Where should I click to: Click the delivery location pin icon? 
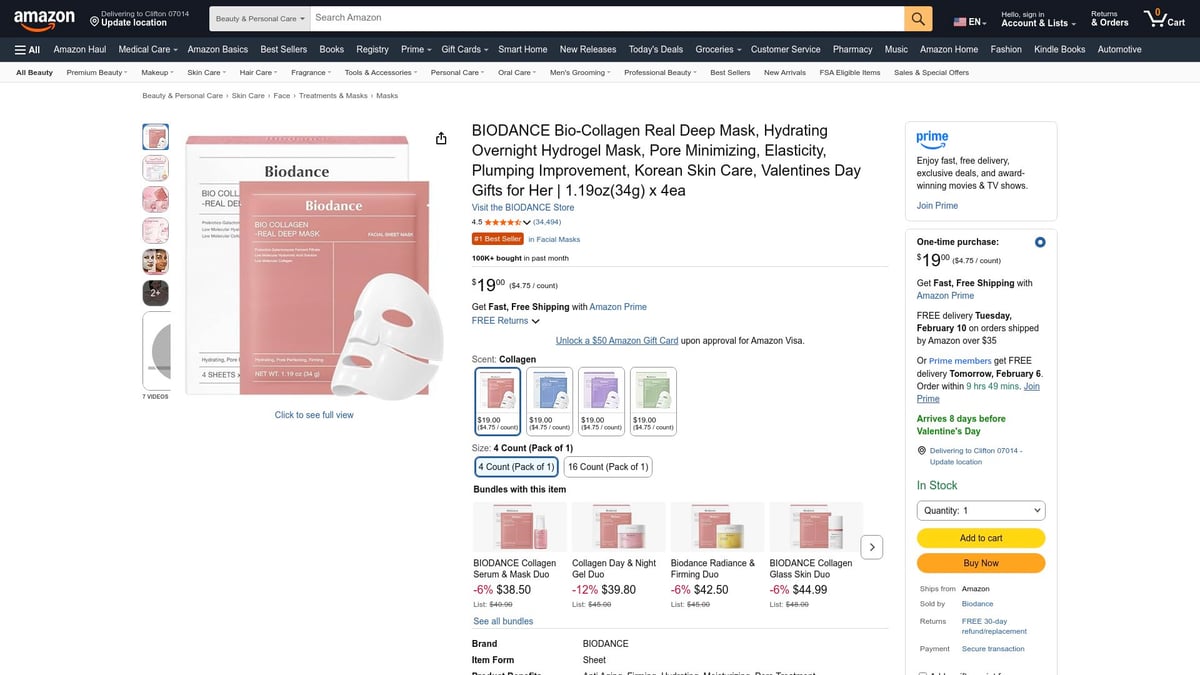click(922, 450)
